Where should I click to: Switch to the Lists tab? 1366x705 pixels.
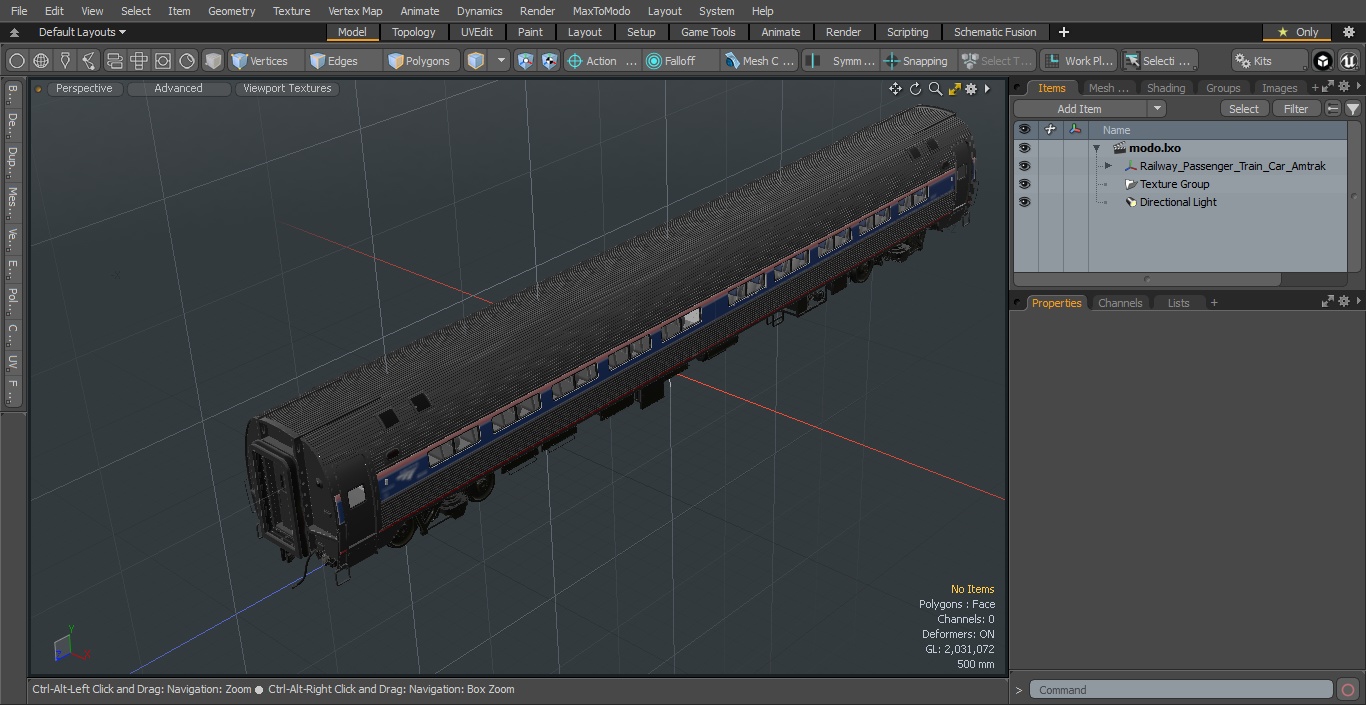point(1178,303)
